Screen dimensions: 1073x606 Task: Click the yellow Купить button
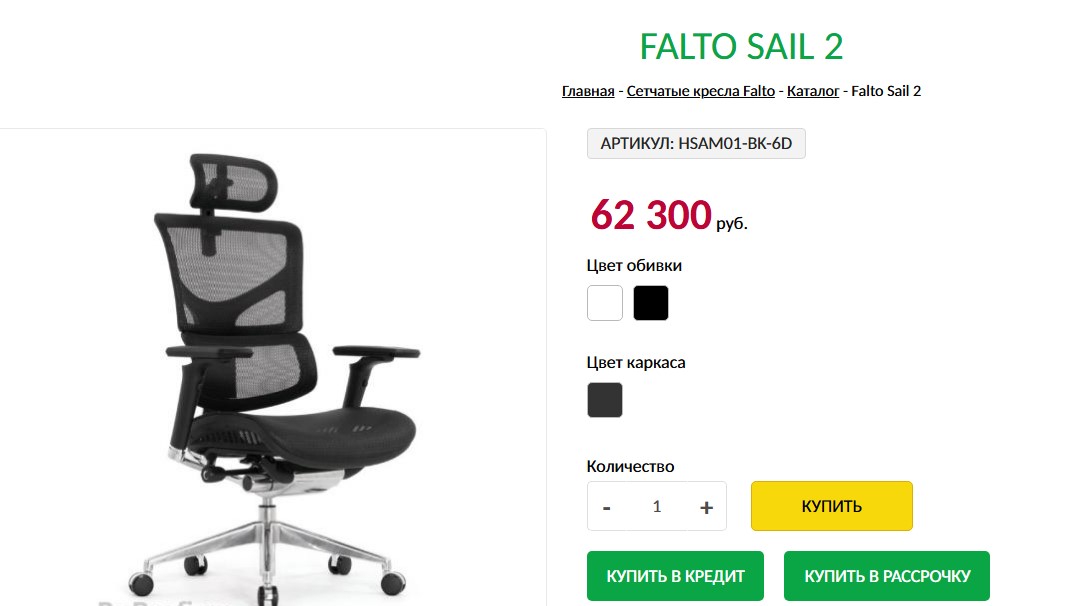(831, 506)
